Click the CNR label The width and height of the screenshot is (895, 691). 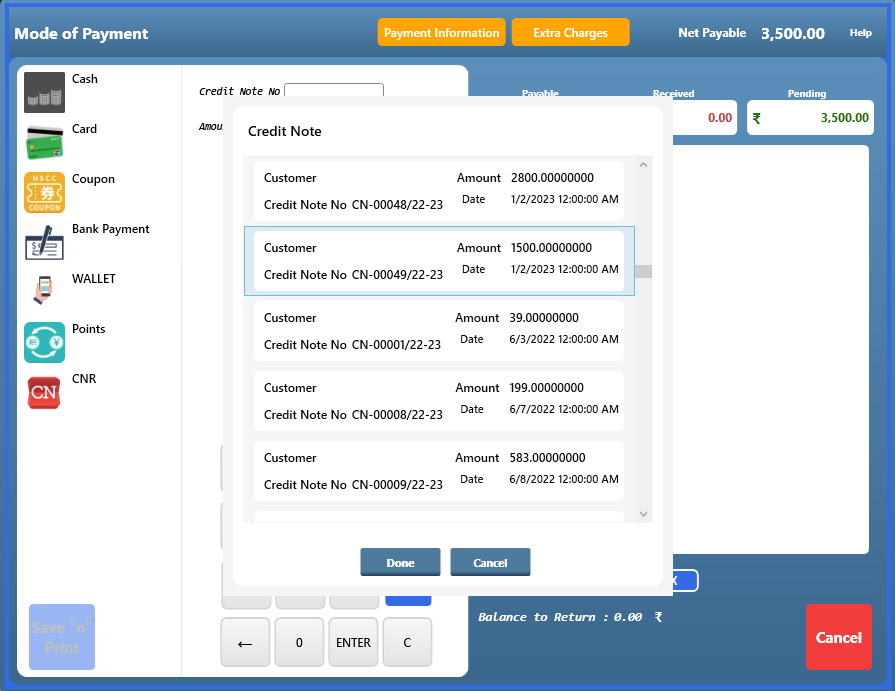pos(84,379)
